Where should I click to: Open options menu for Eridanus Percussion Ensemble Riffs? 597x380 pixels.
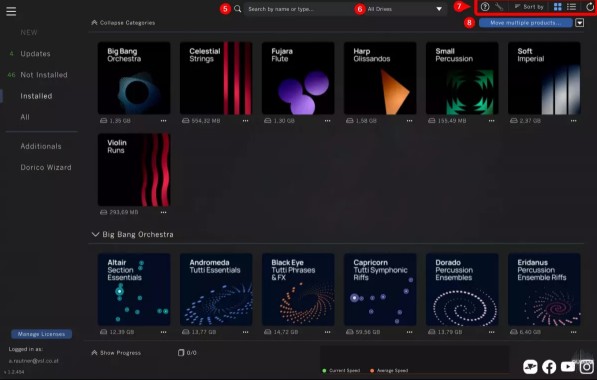coord(573,332)
